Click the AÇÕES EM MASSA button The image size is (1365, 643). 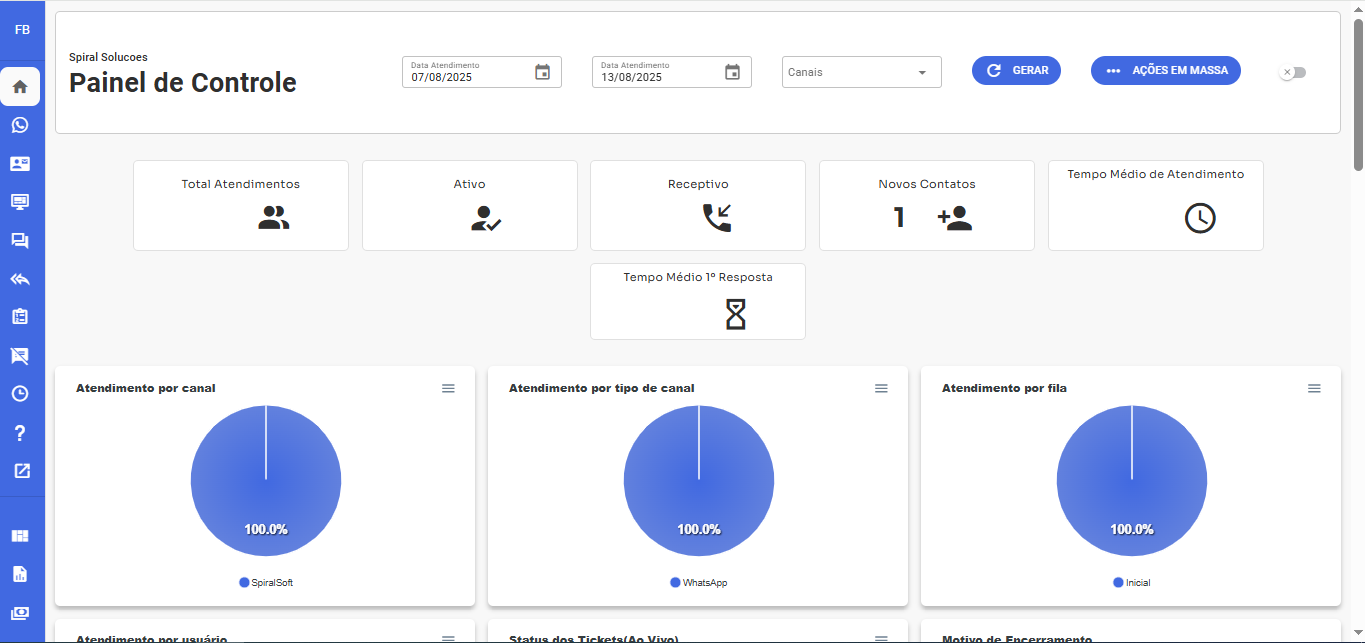1165,70
